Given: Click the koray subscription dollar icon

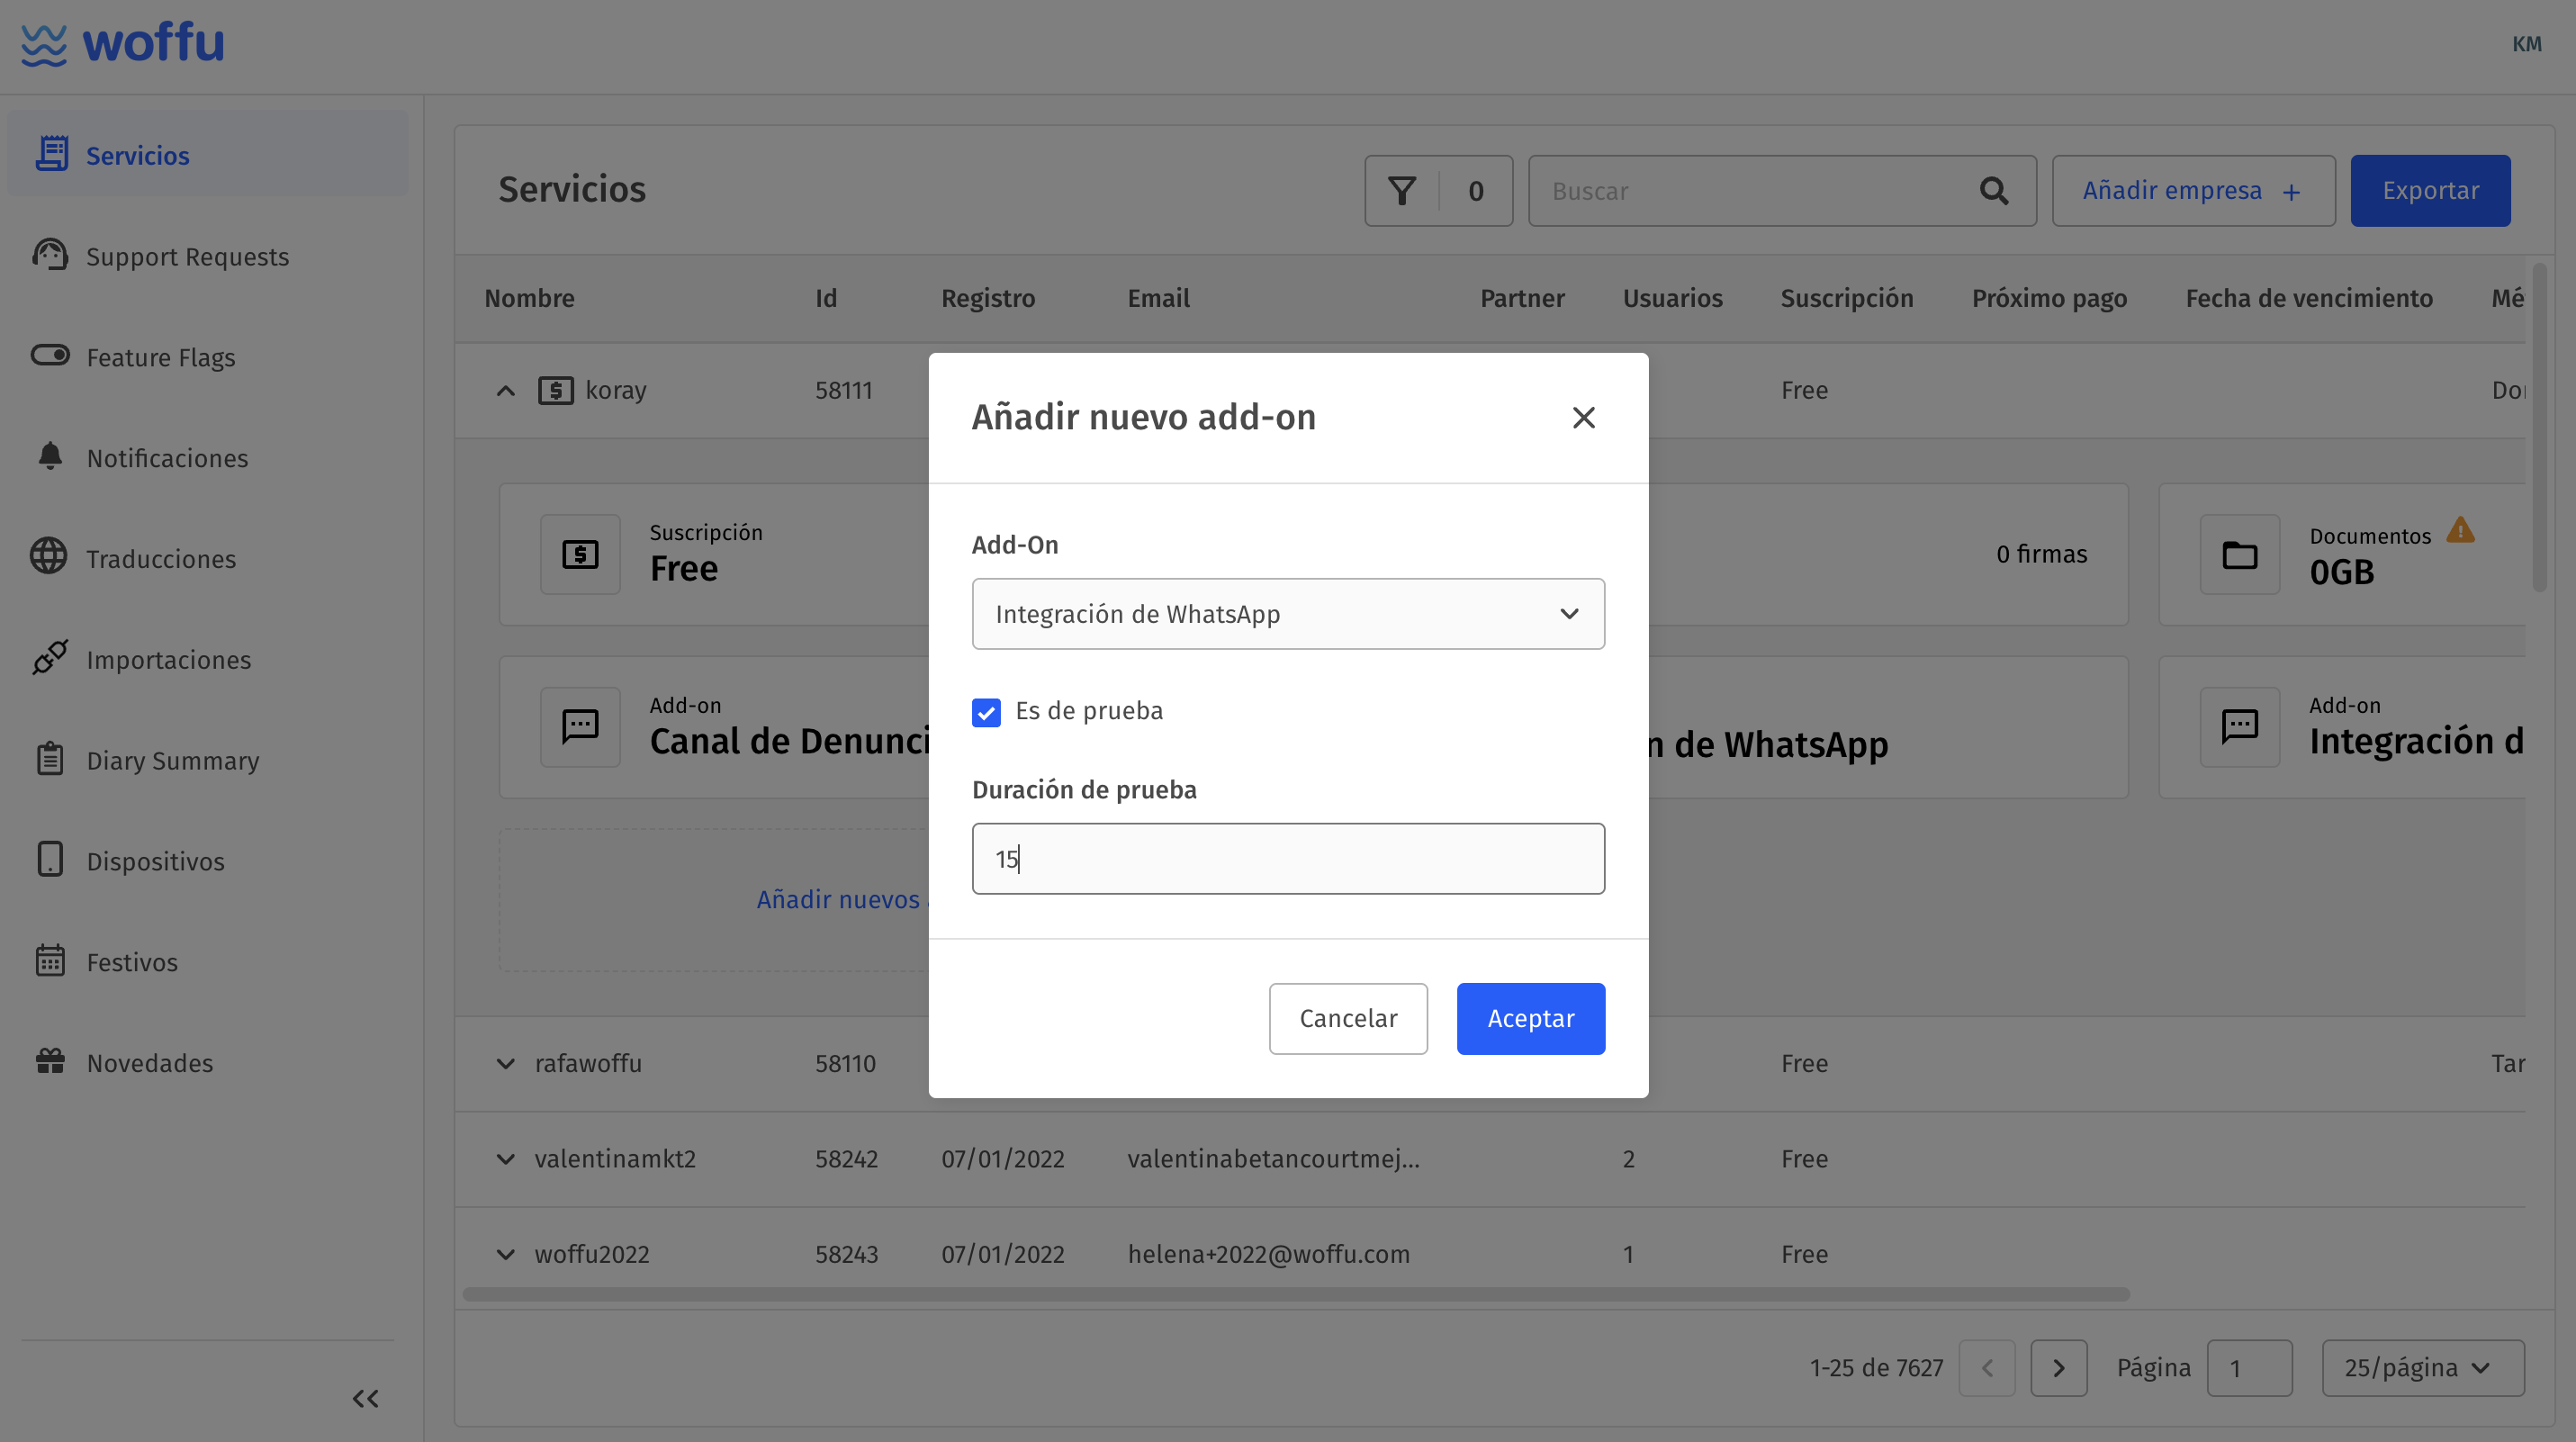Looking at the screenshot, I should point(556,390).
